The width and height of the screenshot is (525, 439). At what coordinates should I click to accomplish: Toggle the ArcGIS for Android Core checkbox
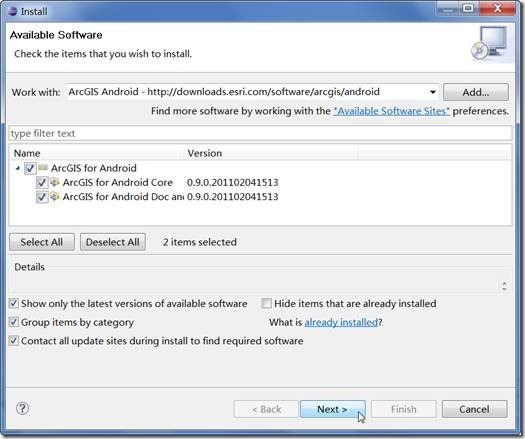pyautogui.click(x=42, y=182)
